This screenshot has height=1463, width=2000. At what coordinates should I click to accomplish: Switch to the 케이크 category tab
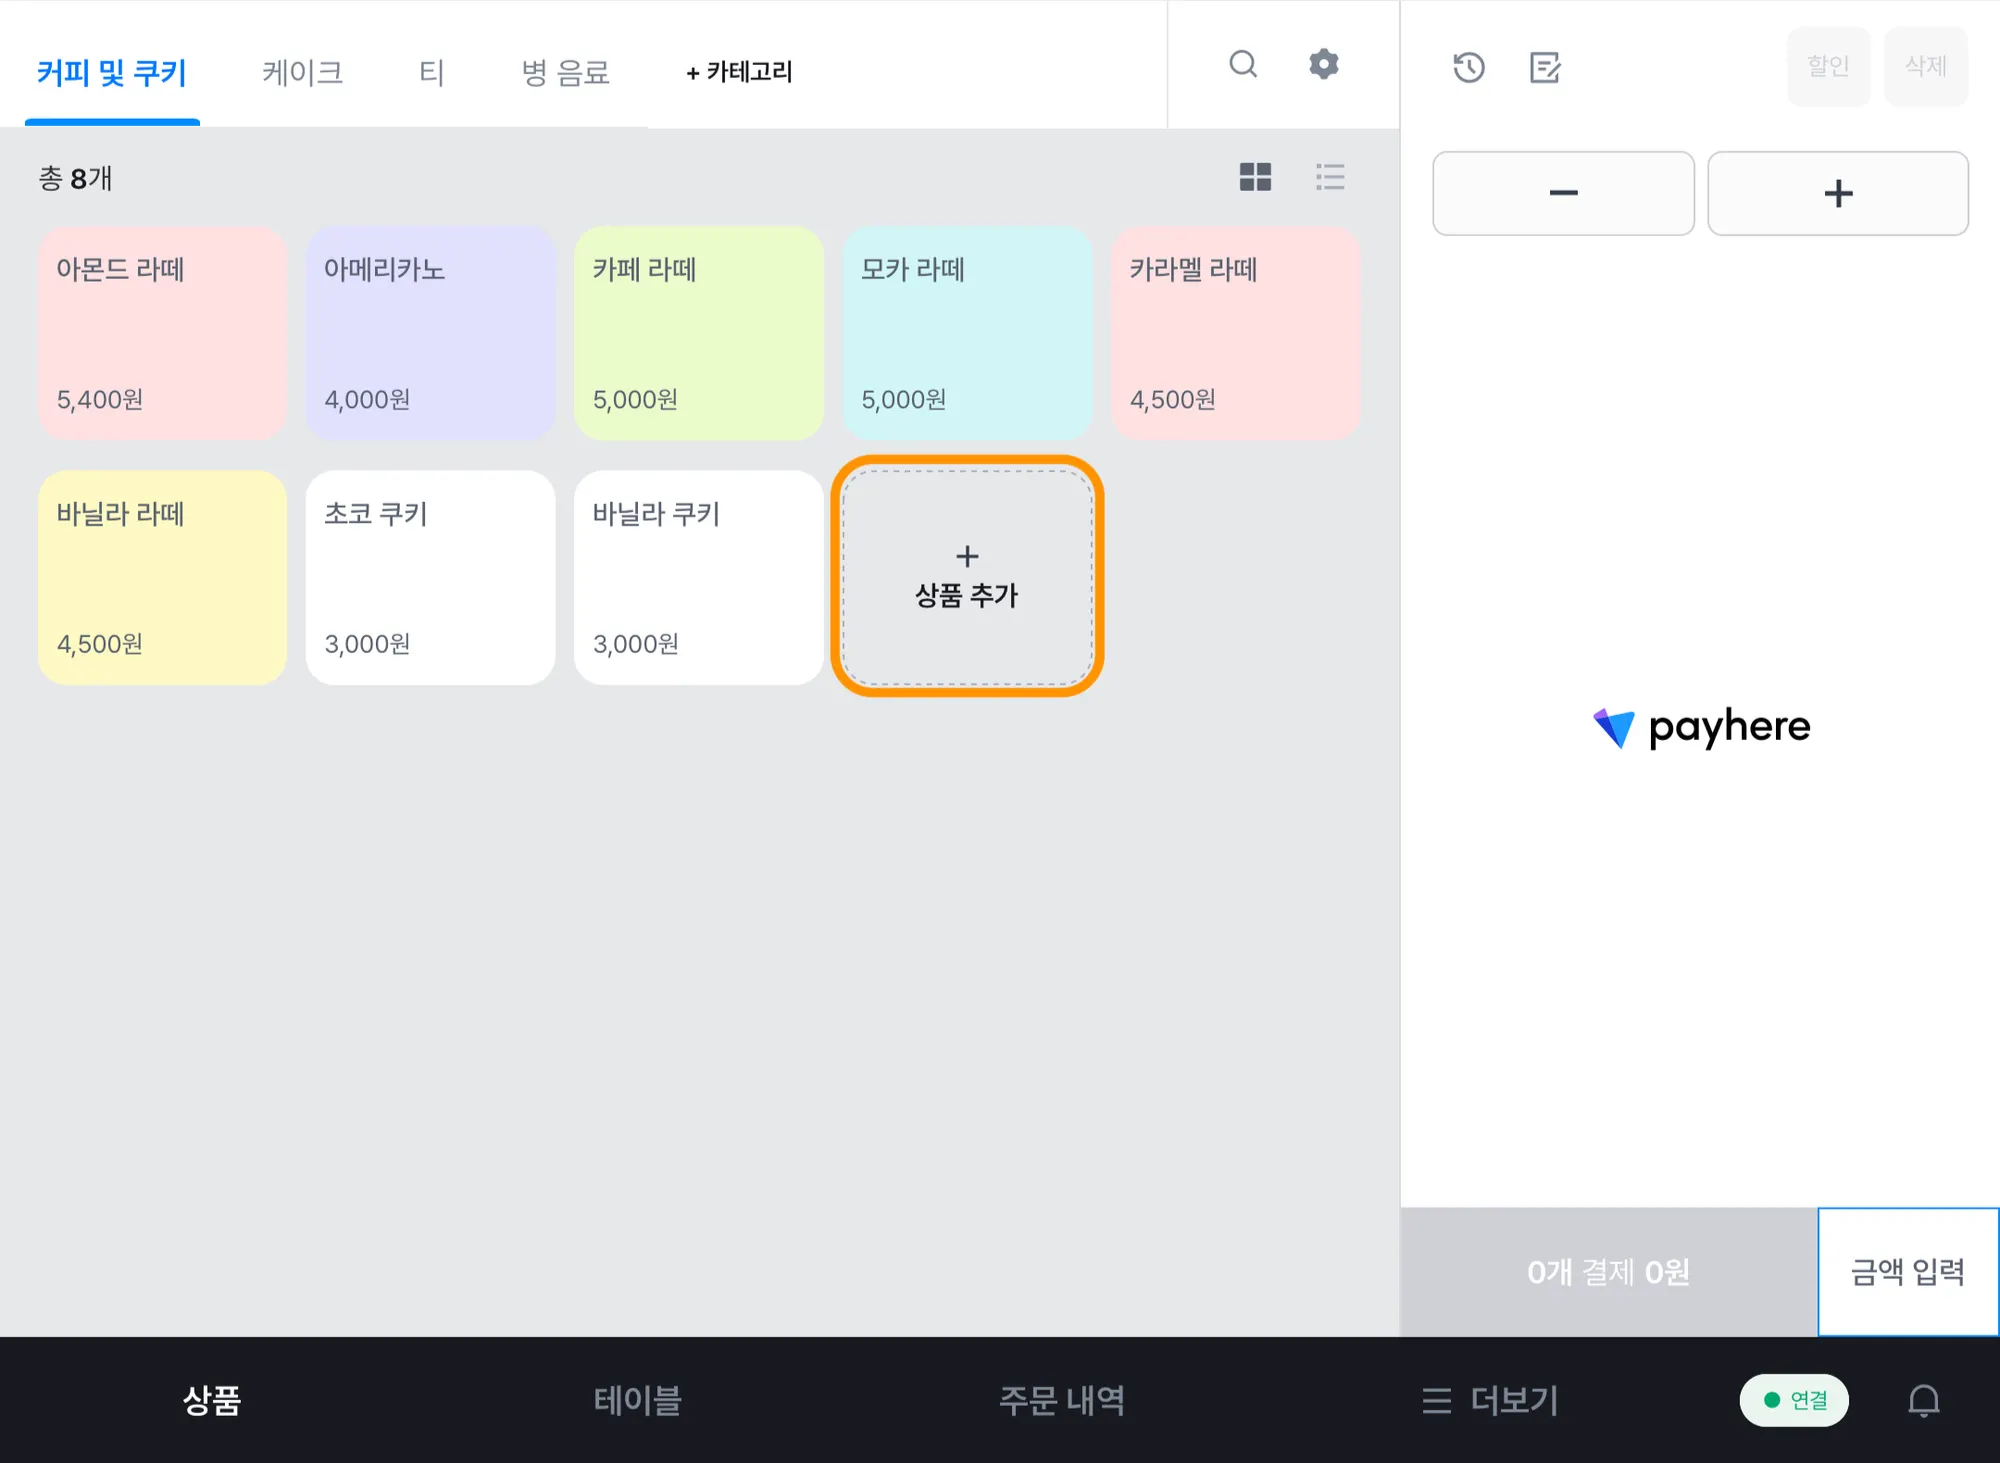tap(302, 72)
